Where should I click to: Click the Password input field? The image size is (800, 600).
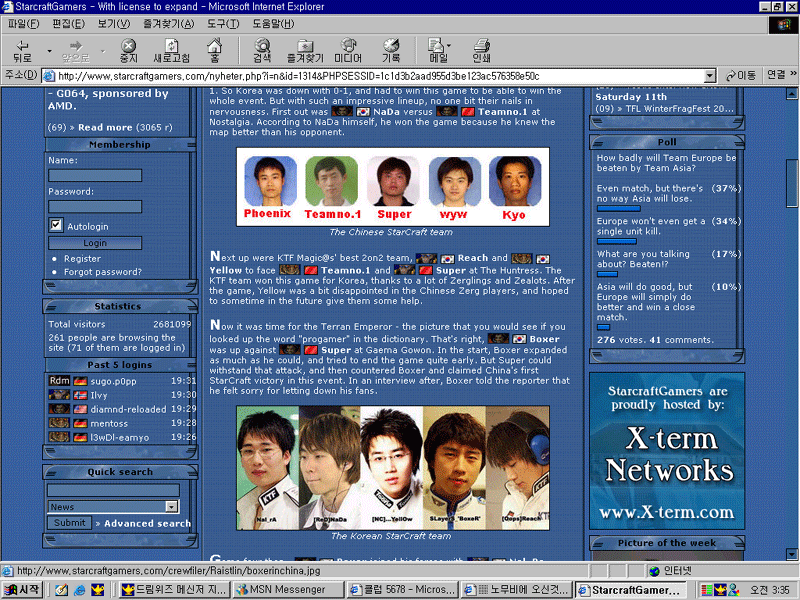point(95,207)
